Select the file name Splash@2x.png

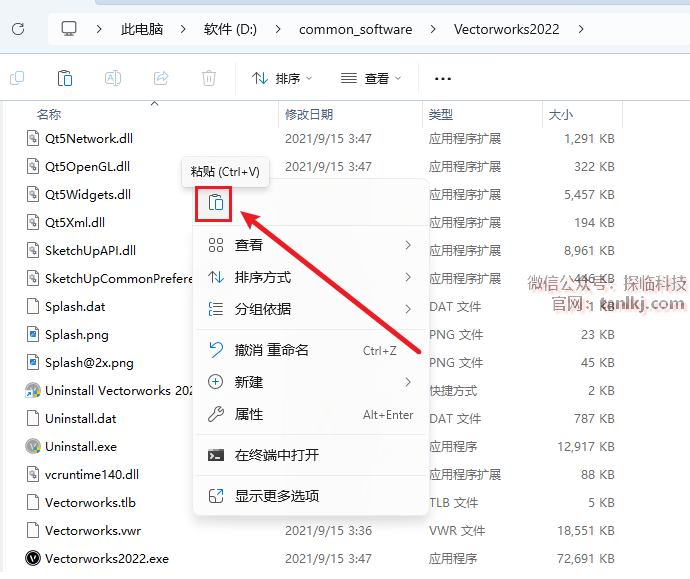[89, 363]
